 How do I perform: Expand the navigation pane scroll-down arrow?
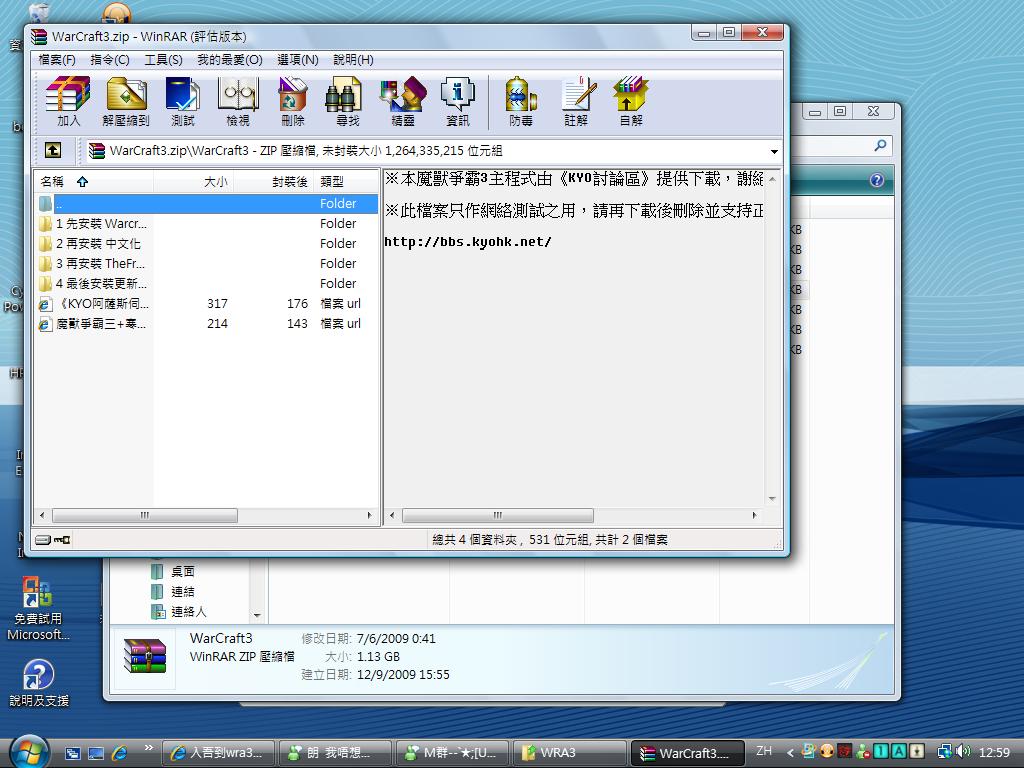pos(257,615)
